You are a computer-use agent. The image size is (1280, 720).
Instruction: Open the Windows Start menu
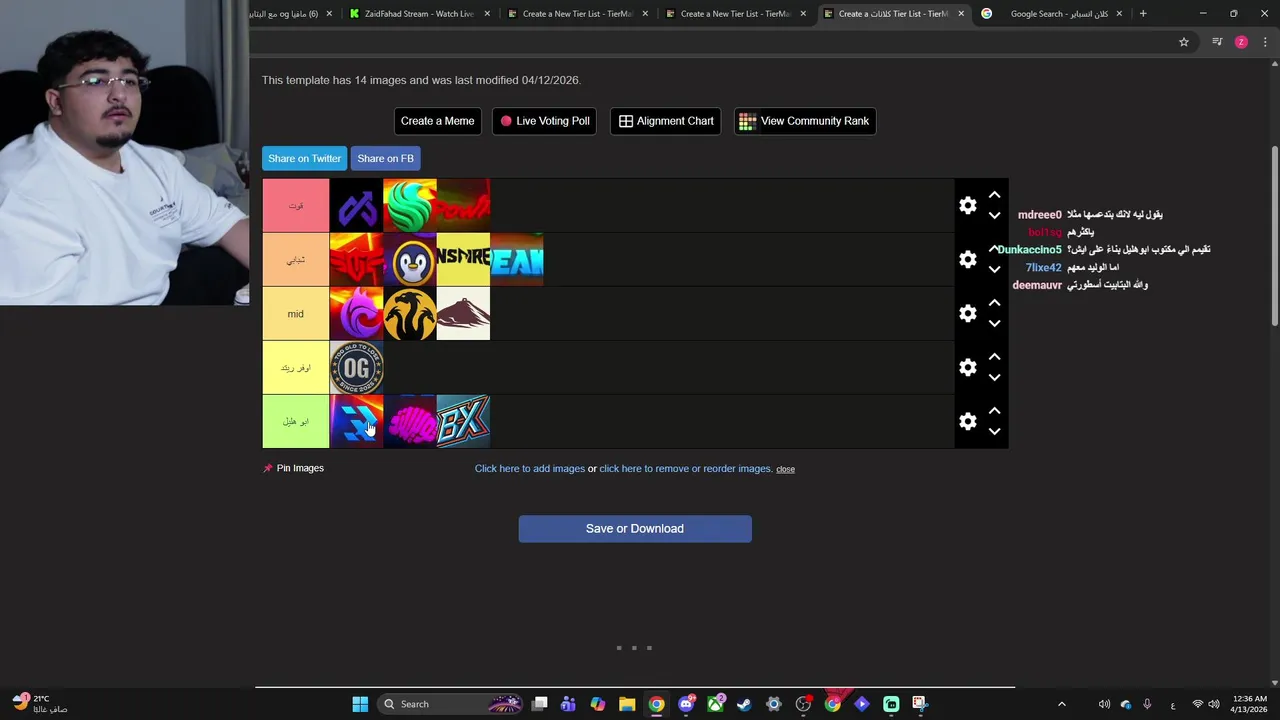360,704
